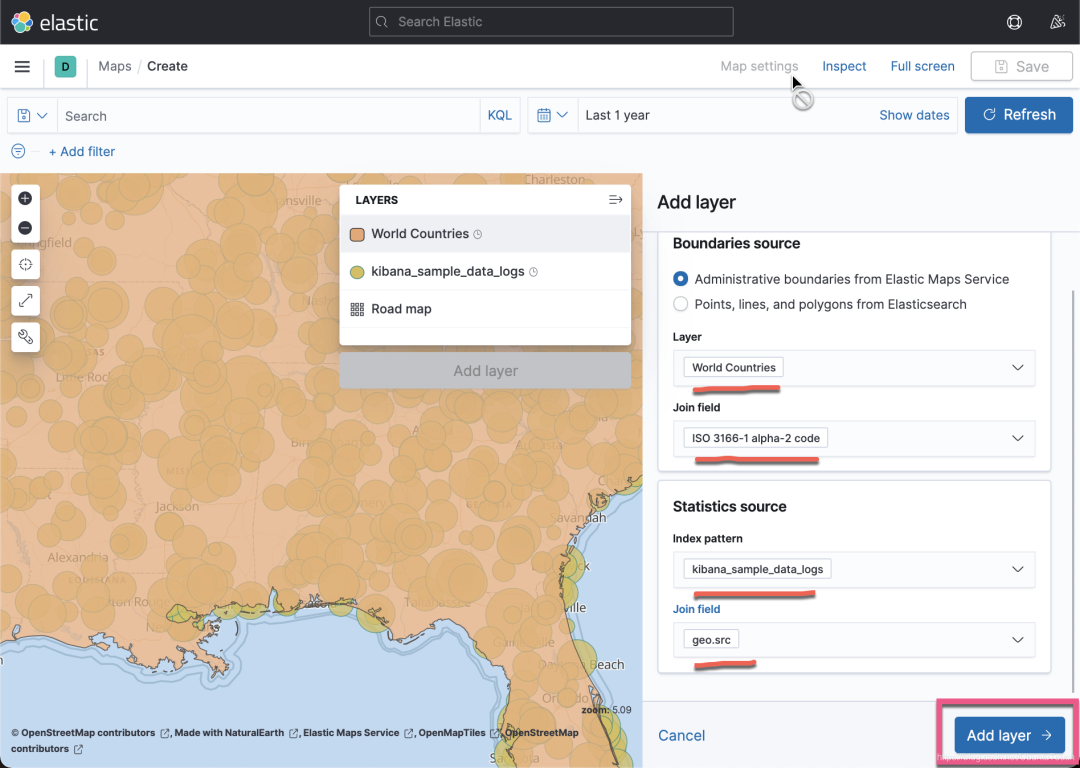Click the Road map grid icon
The width and height of the screenshot is (1080, 768).
[357, 309]
